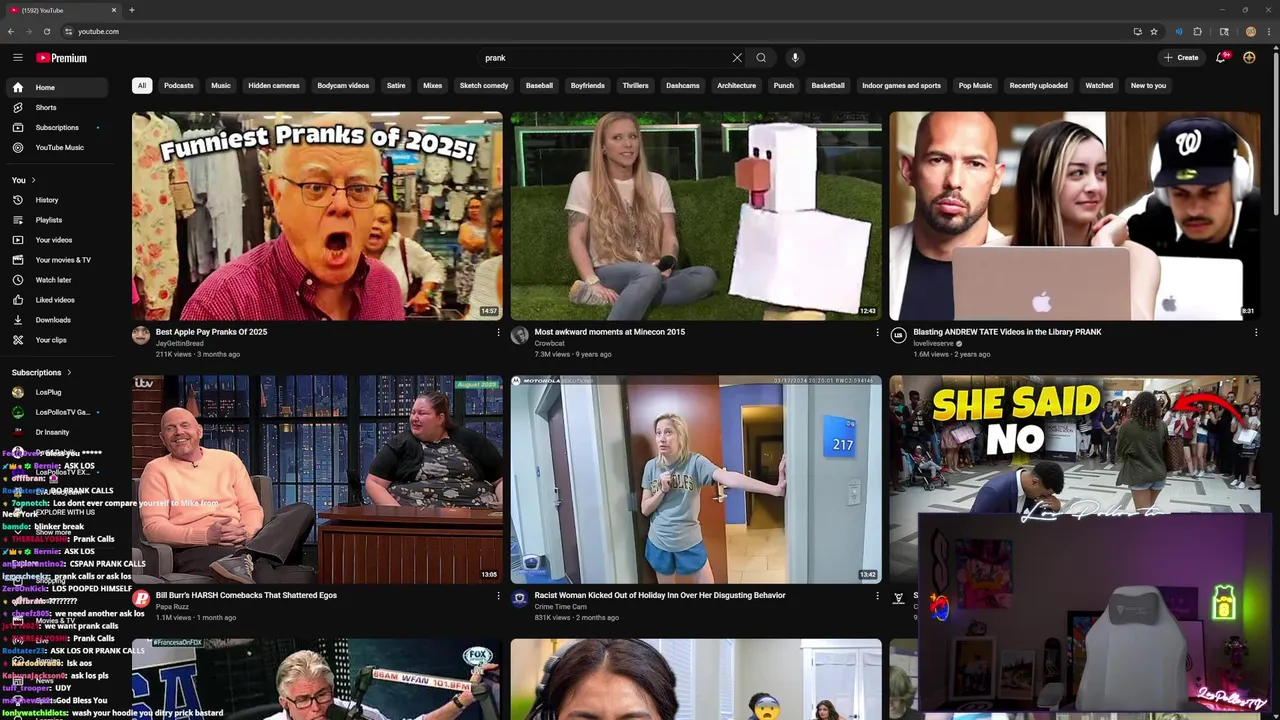Screen dimensions: 1280x720
Task: Play the hotel room 217 video thumbnail
Action: click(696, 480)
